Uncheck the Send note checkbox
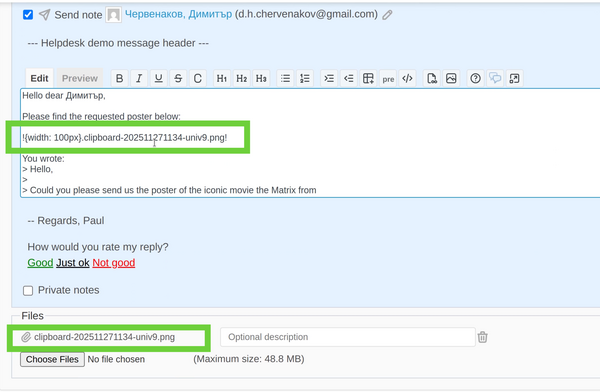The image size is (600, 392). [28, 15]
